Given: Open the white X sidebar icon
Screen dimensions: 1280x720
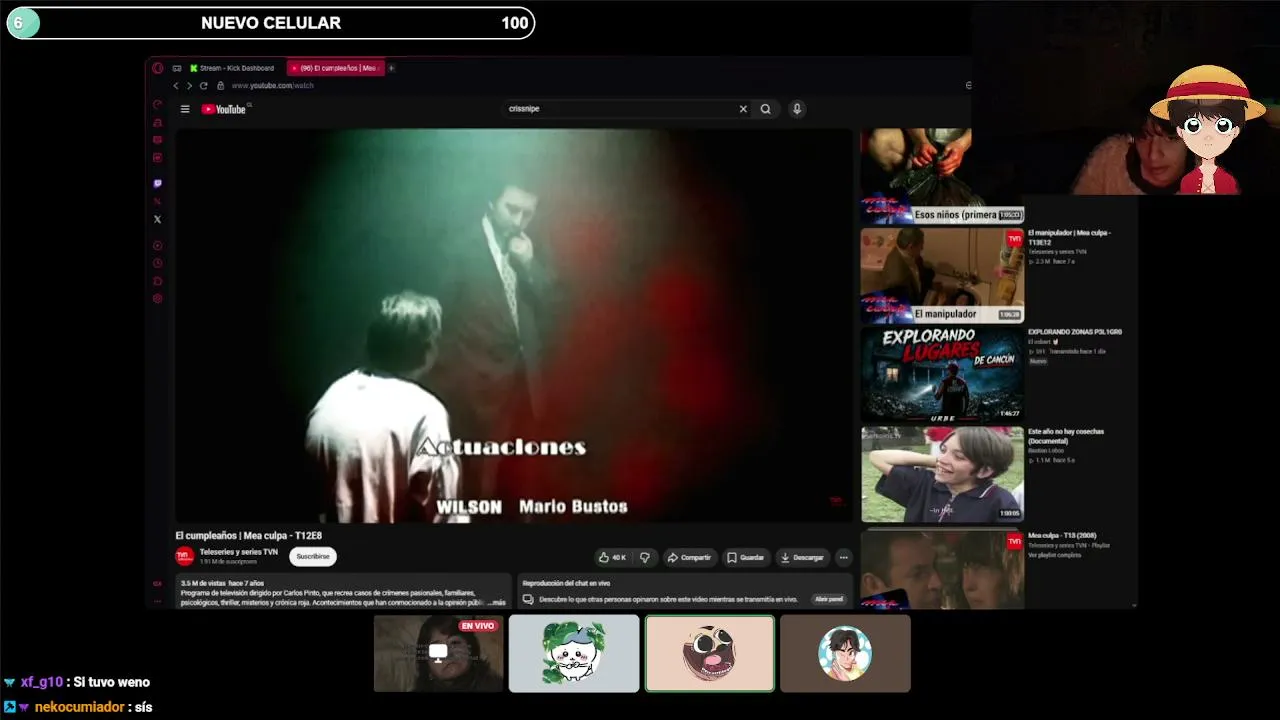Looking at the screenshot, I should tap(157, 219).
